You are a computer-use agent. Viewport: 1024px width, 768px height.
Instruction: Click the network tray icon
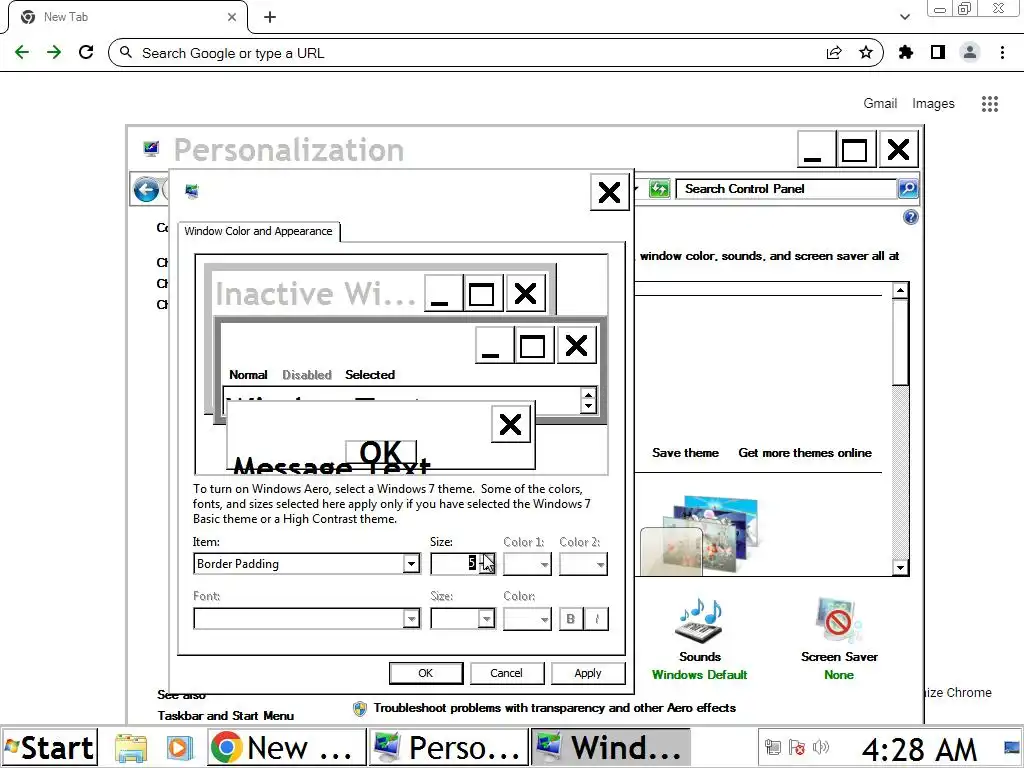(x=773, y=746)
